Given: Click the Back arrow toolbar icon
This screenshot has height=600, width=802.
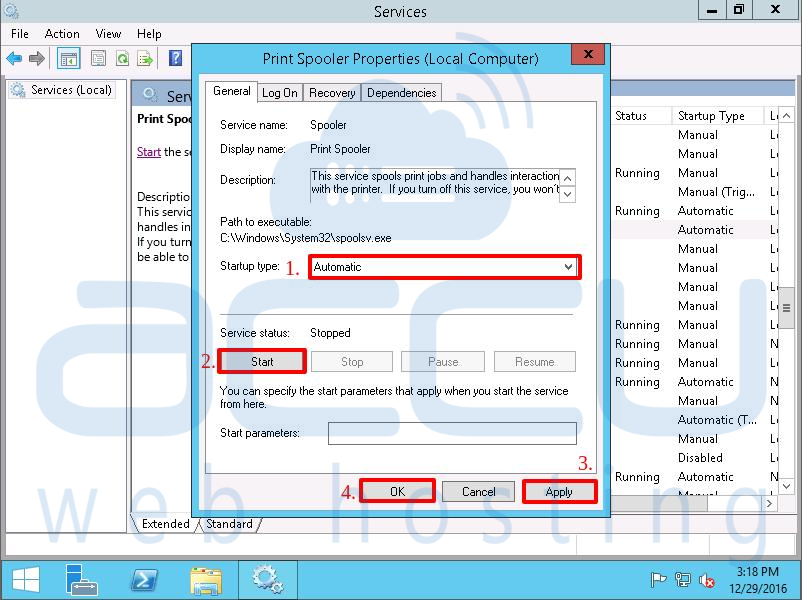Looking at the screenshot, I should (14, 58).
